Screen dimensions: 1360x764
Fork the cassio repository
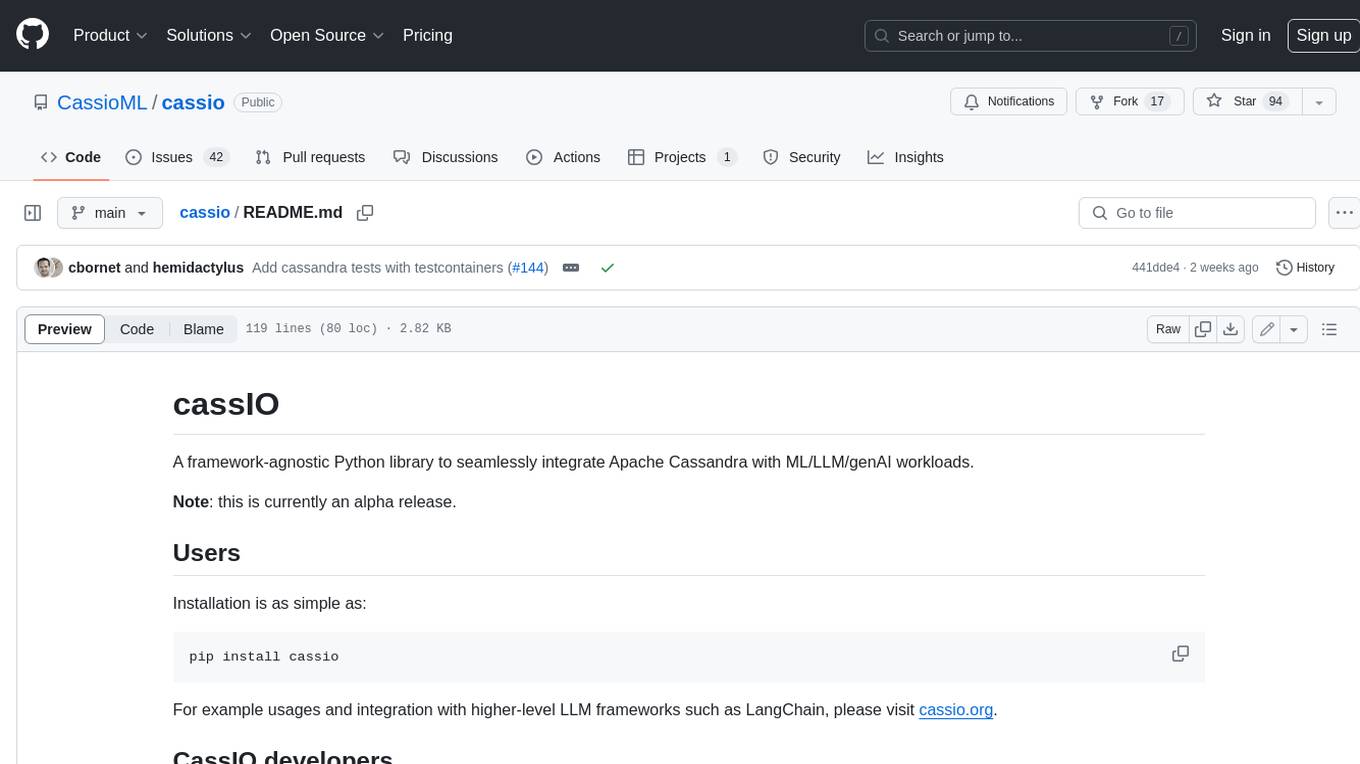[1129, 102]
